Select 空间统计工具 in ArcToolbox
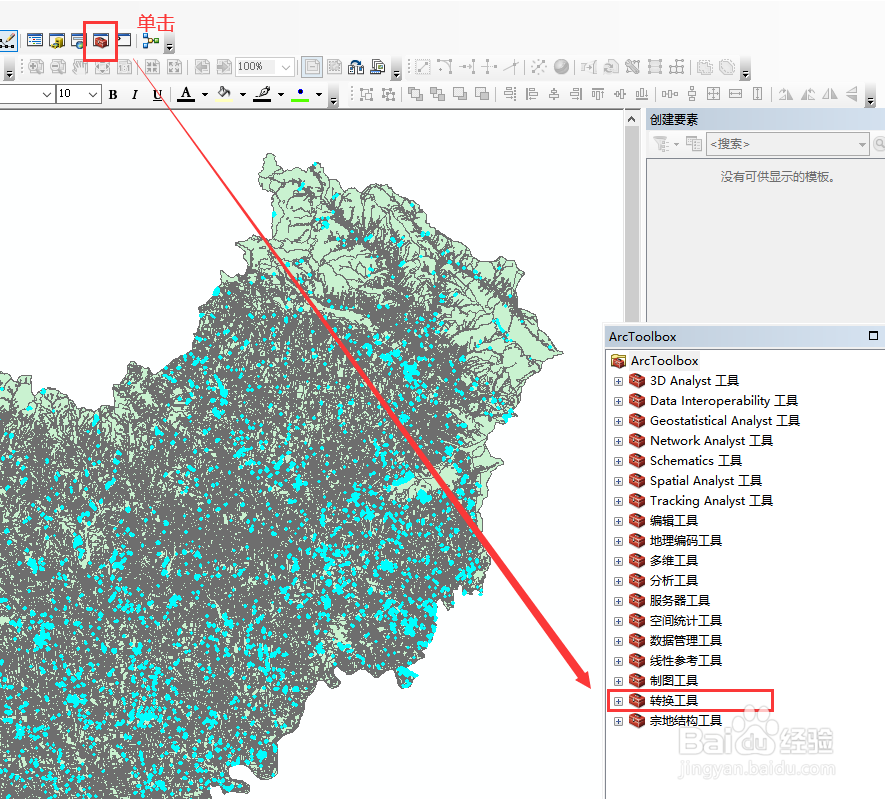 tap(685, 621)
